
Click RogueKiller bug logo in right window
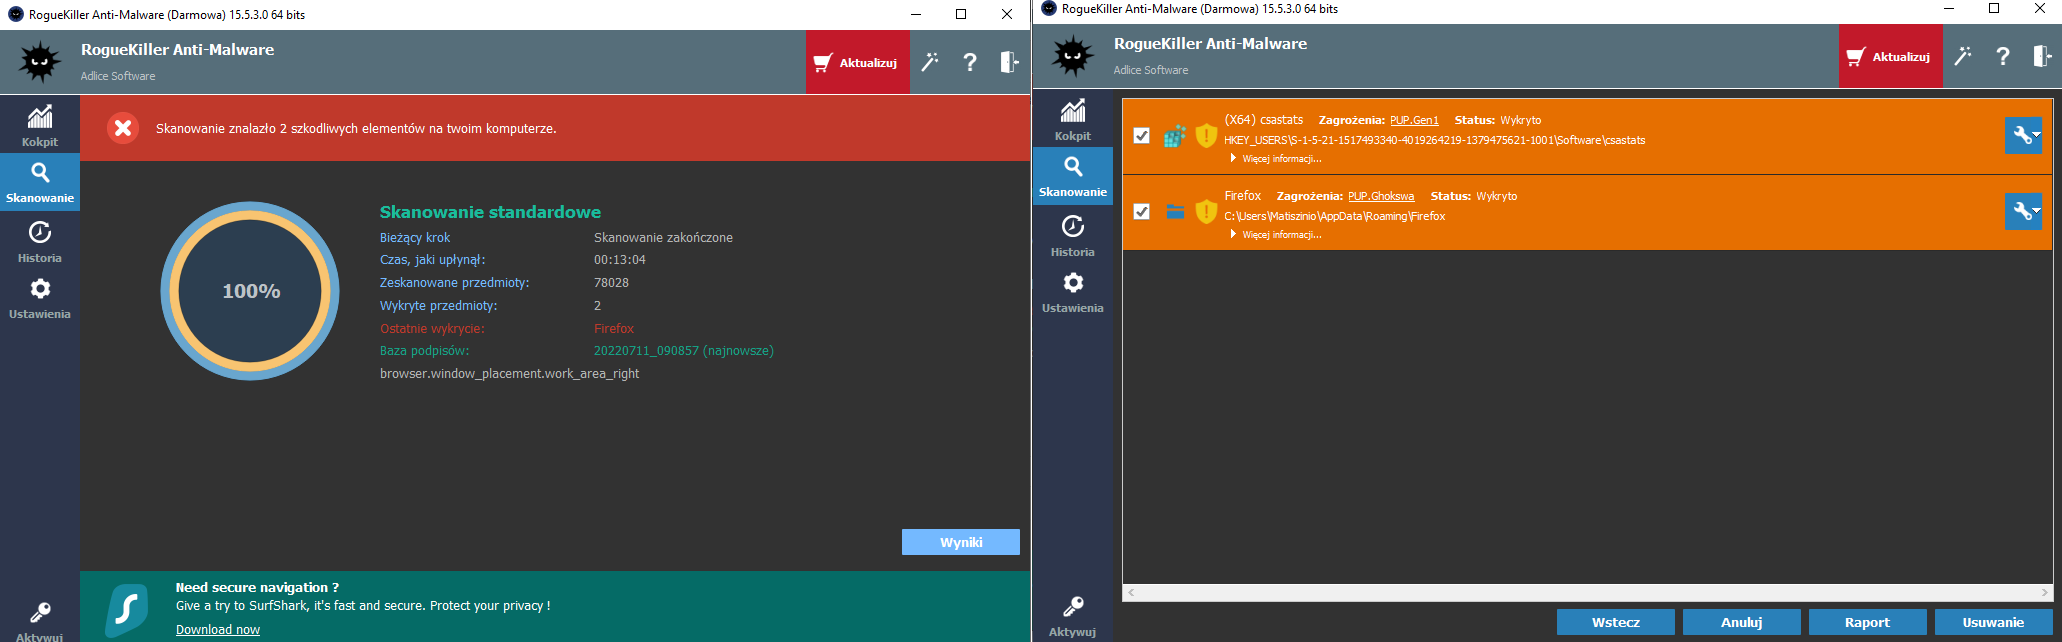(x=1073, y=56)
